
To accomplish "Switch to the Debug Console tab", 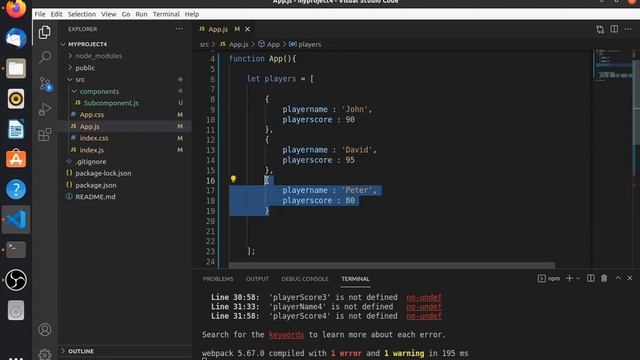I will [x=305, y=279].
